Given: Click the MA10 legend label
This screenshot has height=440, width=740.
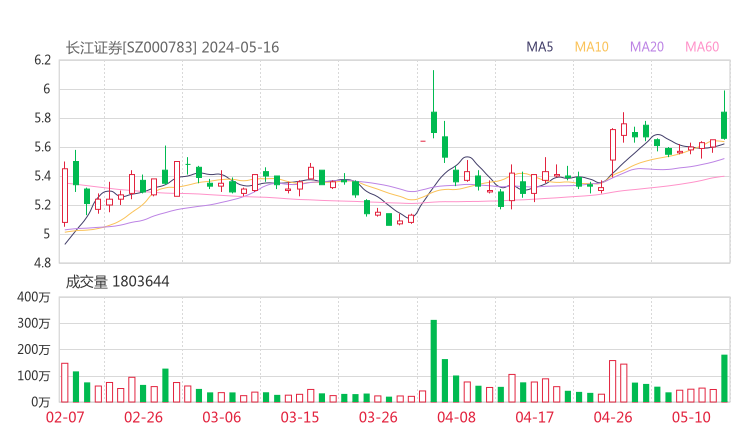Looking at the screenshot, I should pyautogui.click(x=591, y=47).
